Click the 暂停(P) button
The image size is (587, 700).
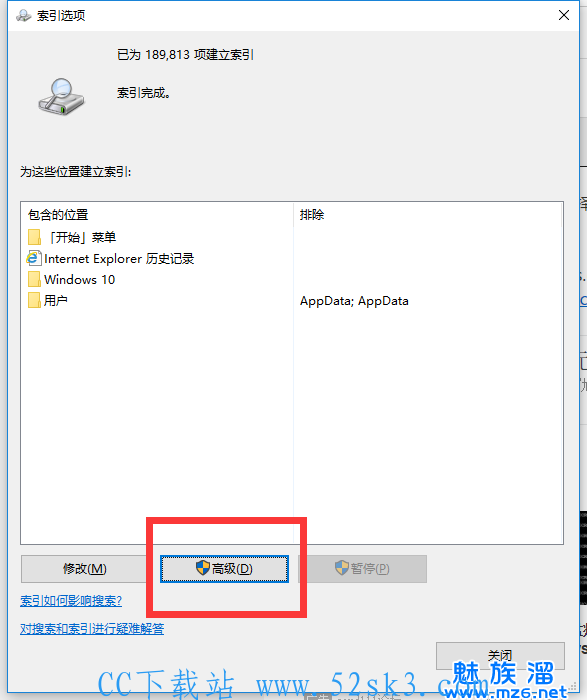362,569
